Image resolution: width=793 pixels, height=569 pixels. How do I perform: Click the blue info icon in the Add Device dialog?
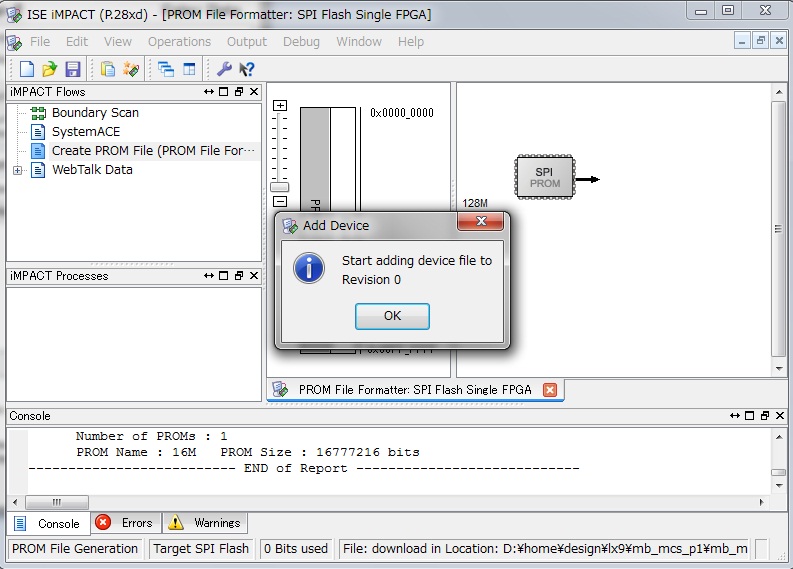[x=309, y=268]
